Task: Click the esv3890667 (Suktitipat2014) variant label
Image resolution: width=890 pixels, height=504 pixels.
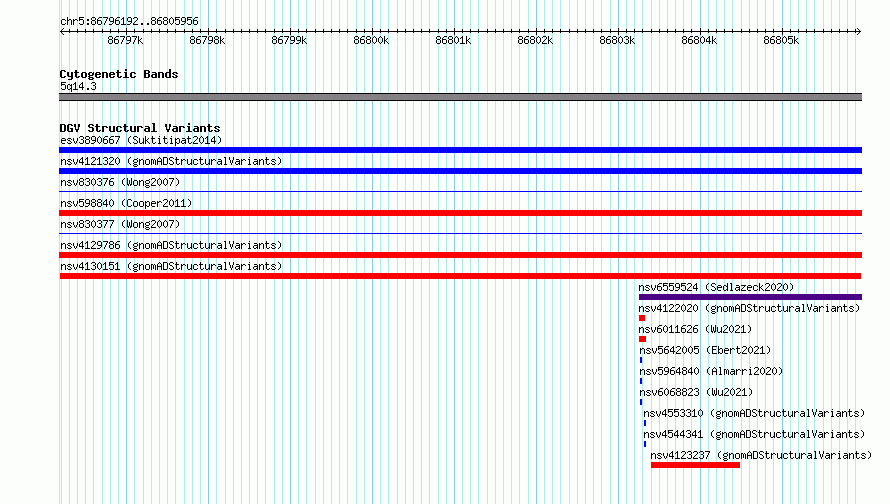Action: (141, 140)
